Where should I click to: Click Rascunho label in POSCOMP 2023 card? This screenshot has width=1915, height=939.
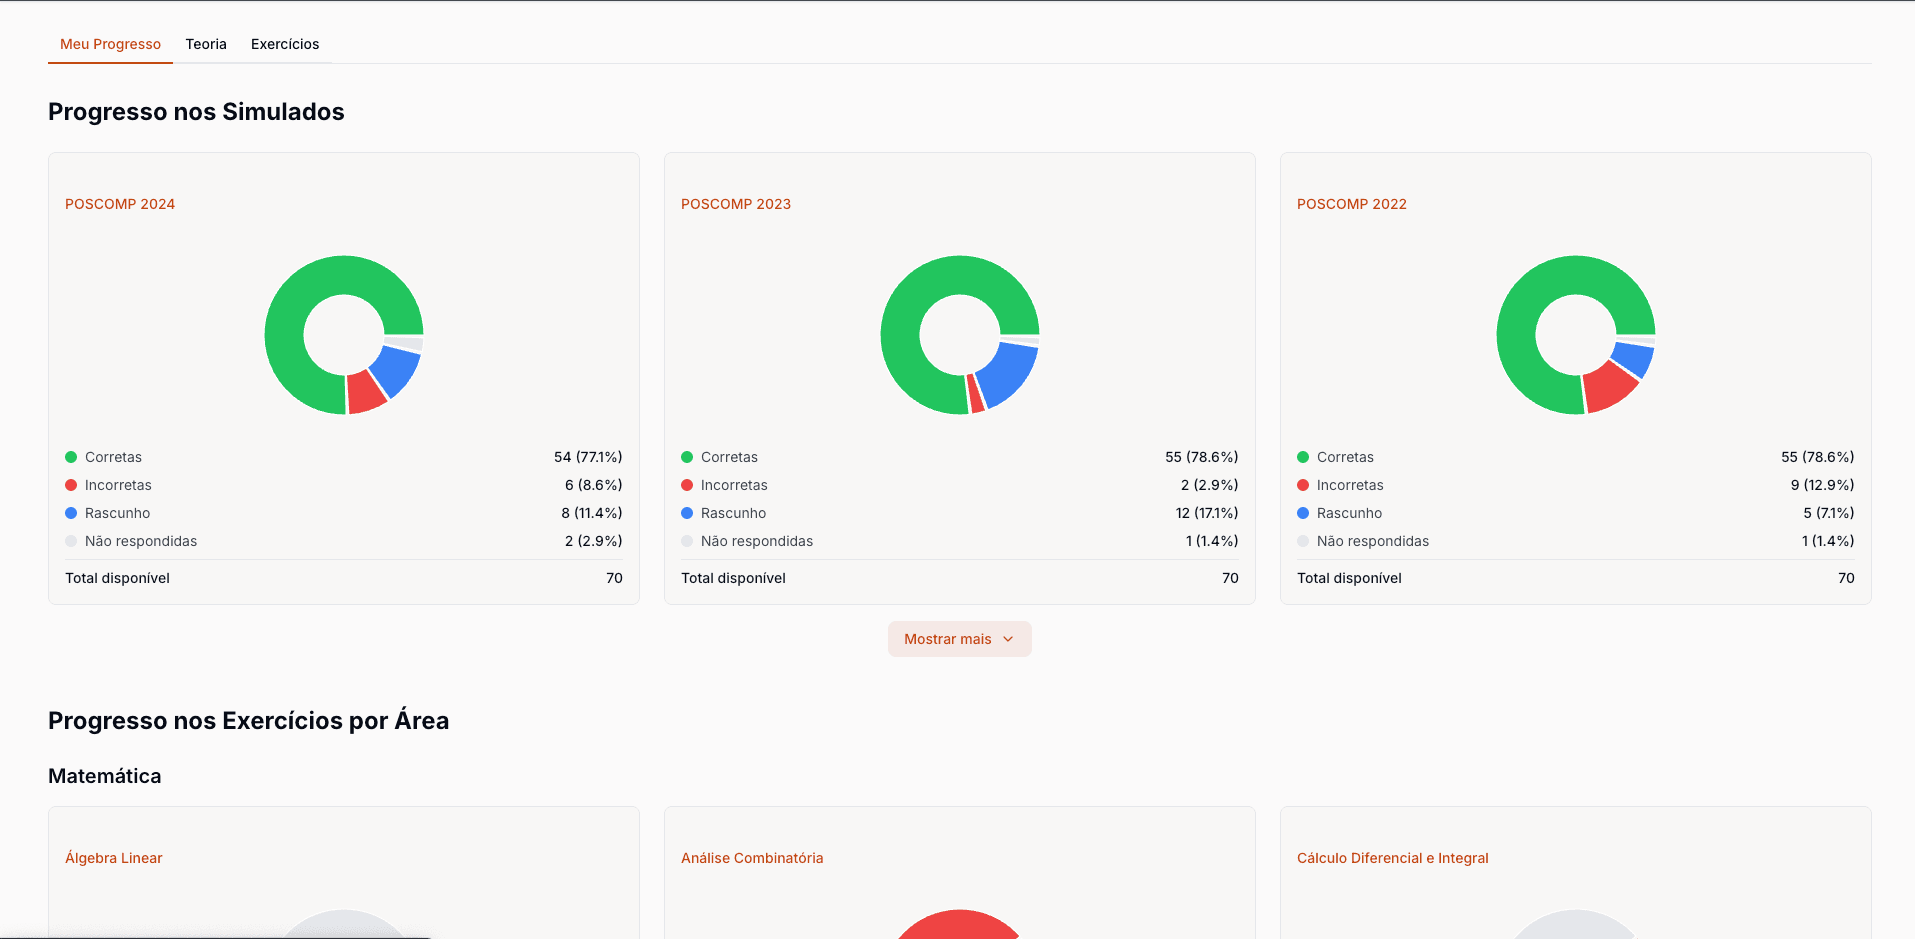pos(733,513)
